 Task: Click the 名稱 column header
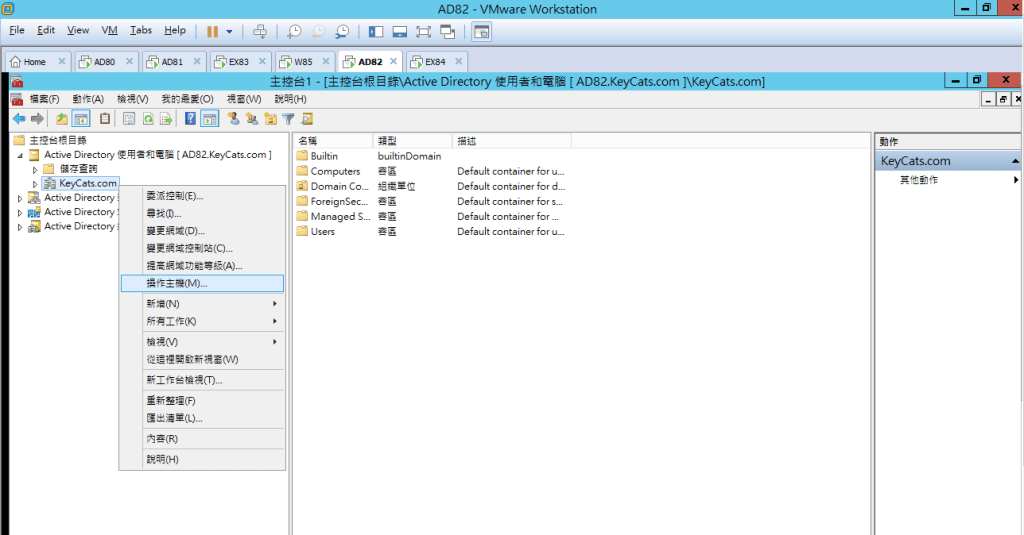pos(330,141)
